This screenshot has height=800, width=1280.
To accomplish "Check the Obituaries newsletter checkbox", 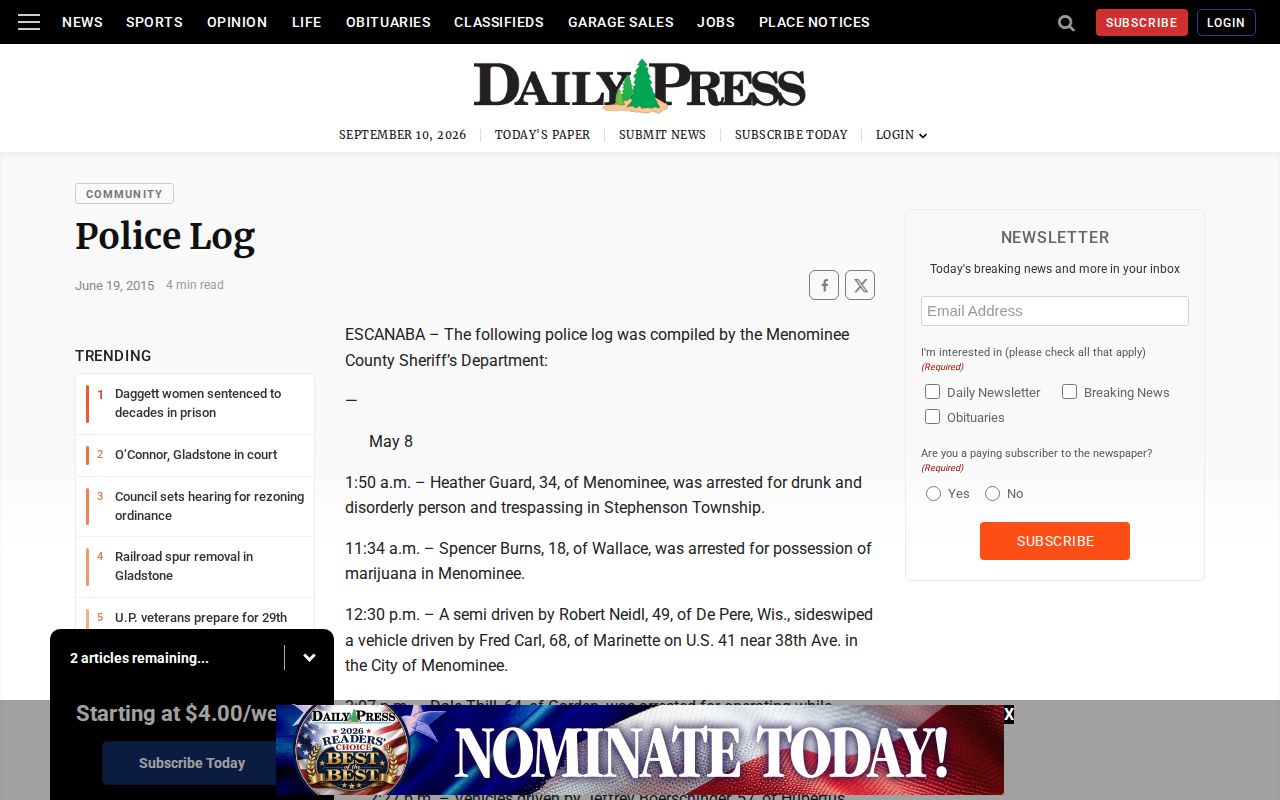I will (x=933, y=417).
